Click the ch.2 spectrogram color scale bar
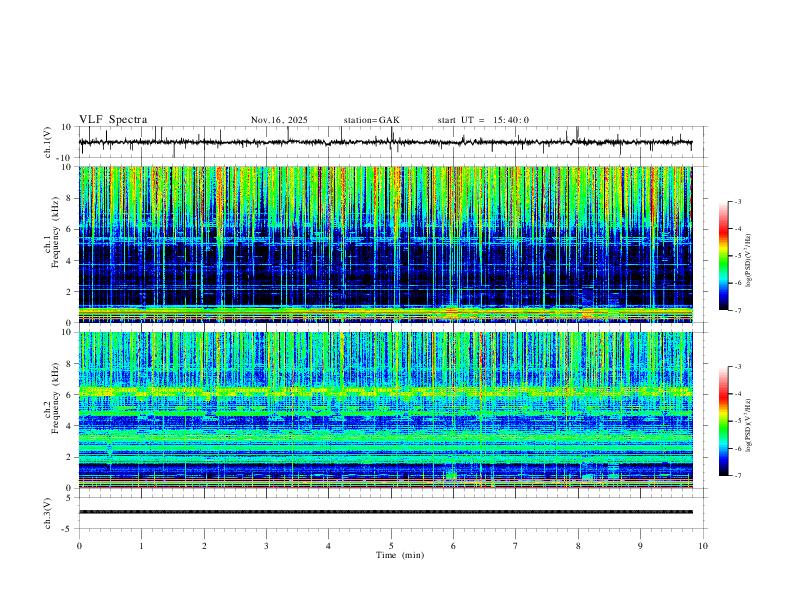Image resolution: width=792 pixels, height=612 pixels. 723,421
